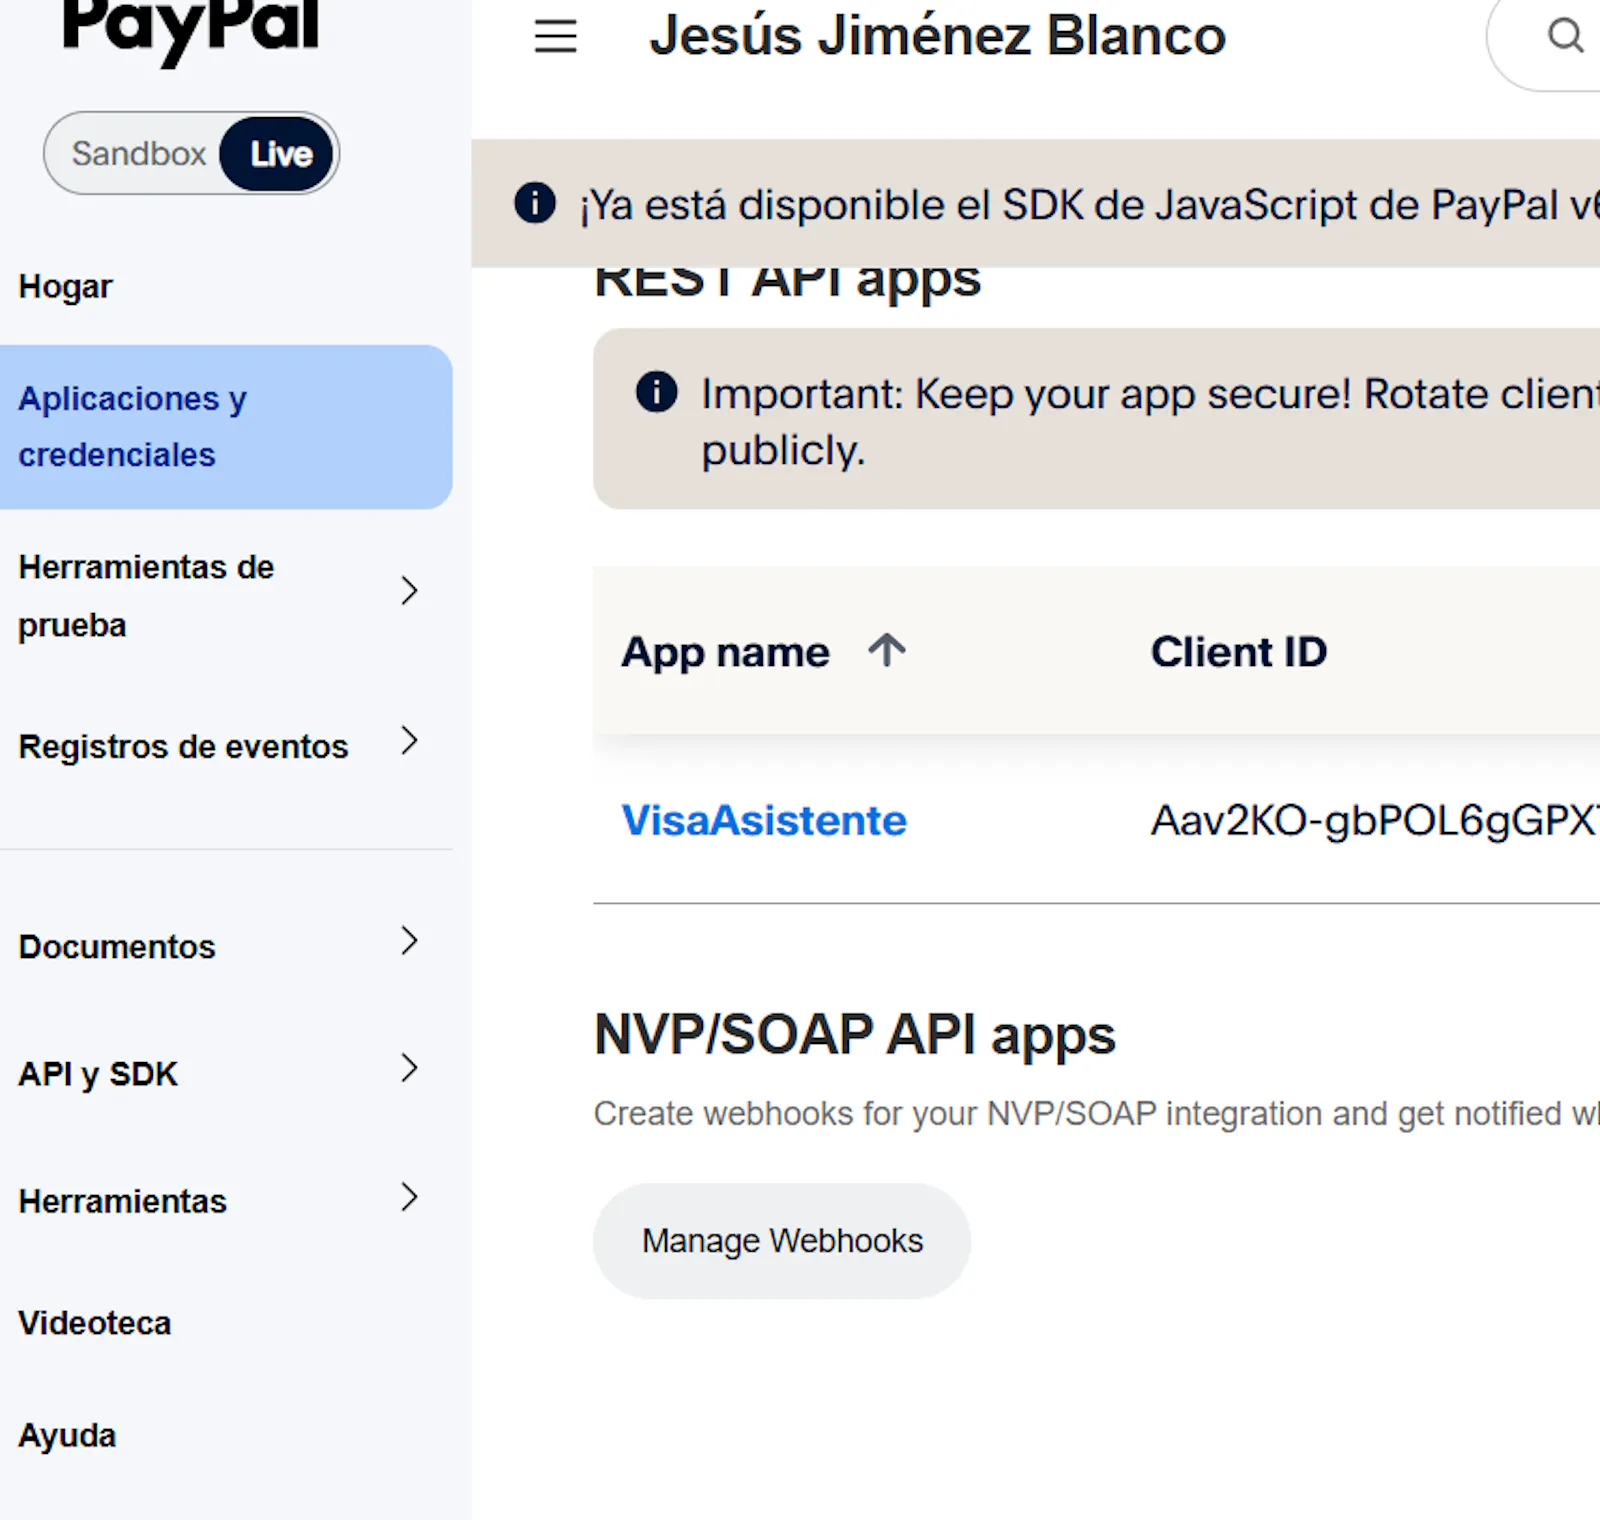Open Ayuda in sidebar
Viewport: 1600px width, 1520px height.
(67, 1436)
